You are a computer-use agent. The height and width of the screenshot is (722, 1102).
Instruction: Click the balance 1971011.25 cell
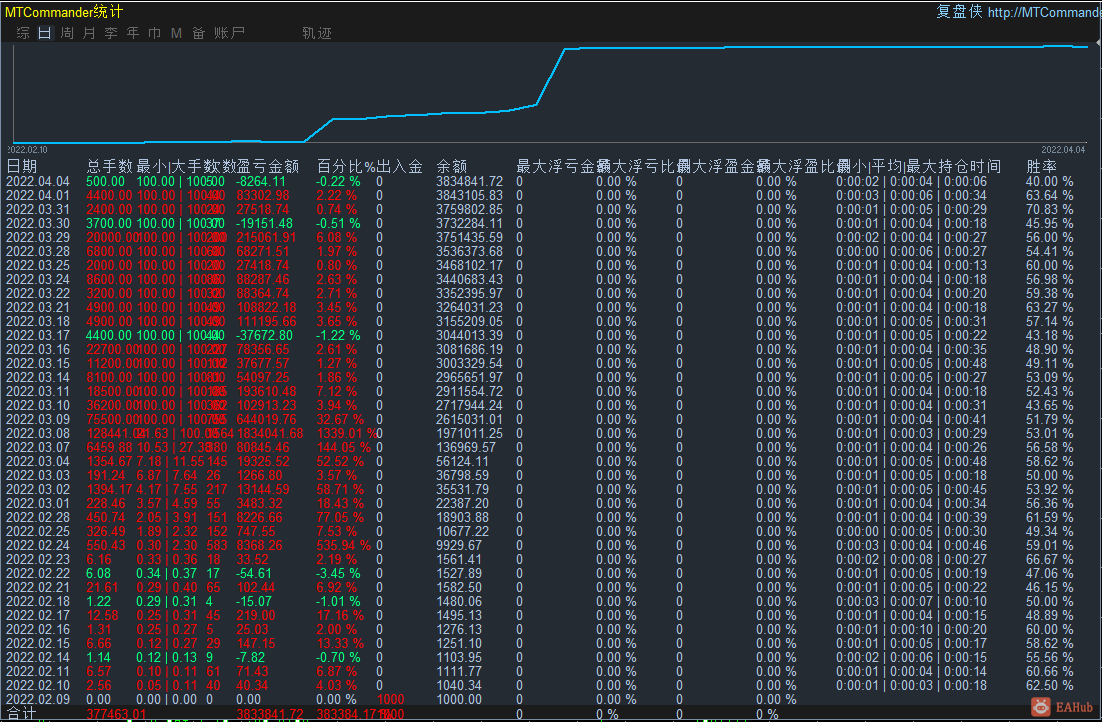[x=469, y=433]
